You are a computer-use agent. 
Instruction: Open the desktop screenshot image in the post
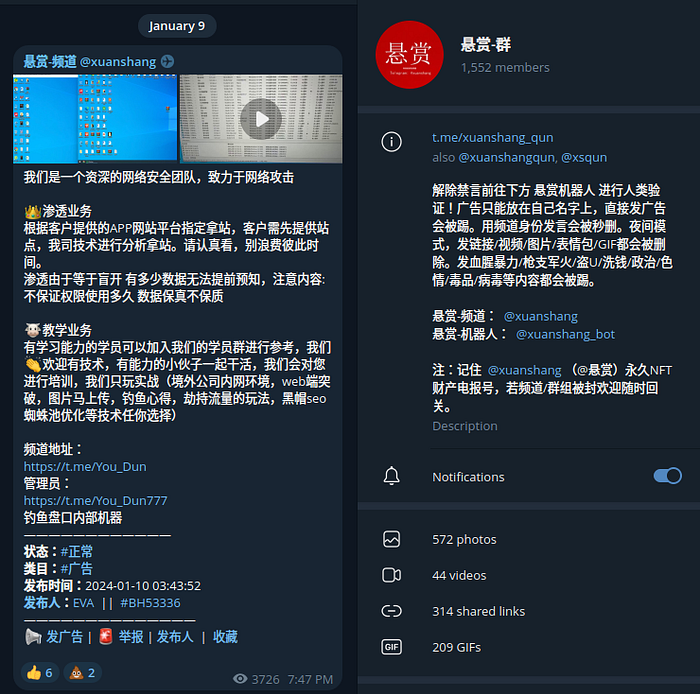[x=95, y=119]
